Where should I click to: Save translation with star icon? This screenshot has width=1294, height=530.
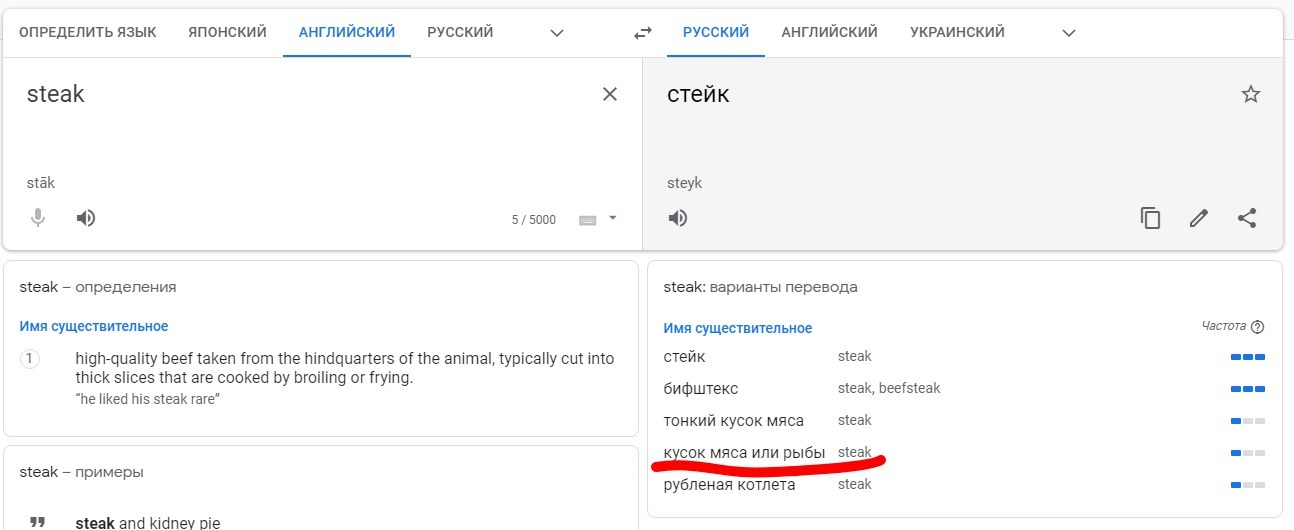point(1250,95)
